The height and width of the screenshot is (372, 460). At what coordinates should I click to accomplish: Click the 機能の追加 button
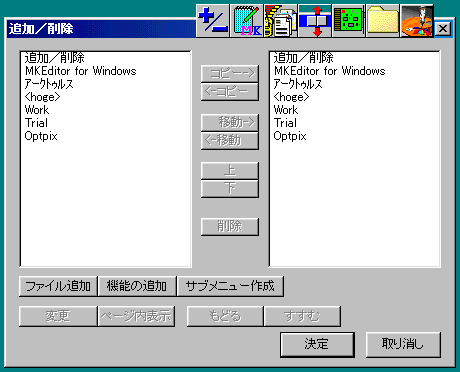(137, 286)
